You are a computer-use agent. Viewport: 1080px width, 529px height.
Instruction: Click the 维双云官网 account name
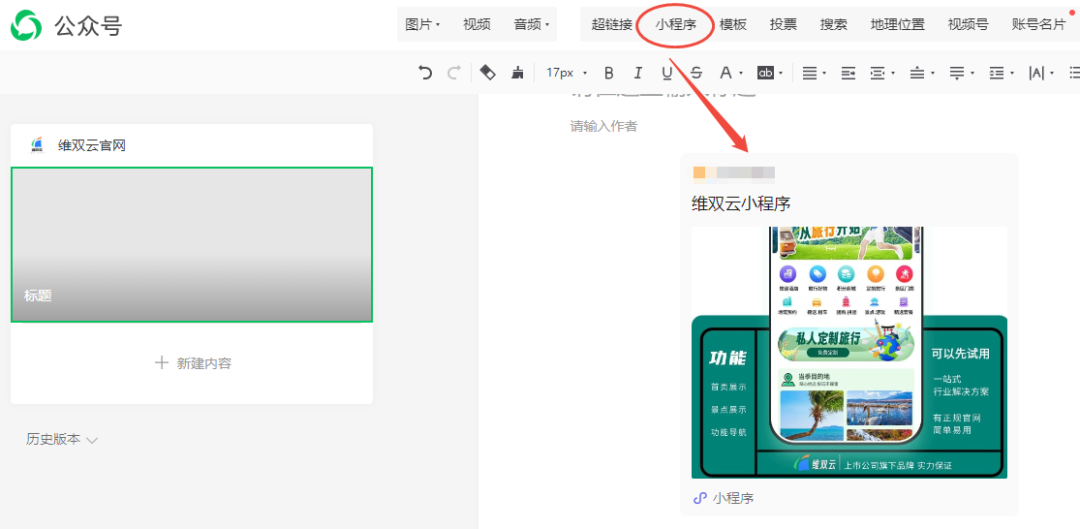(92, 145)
